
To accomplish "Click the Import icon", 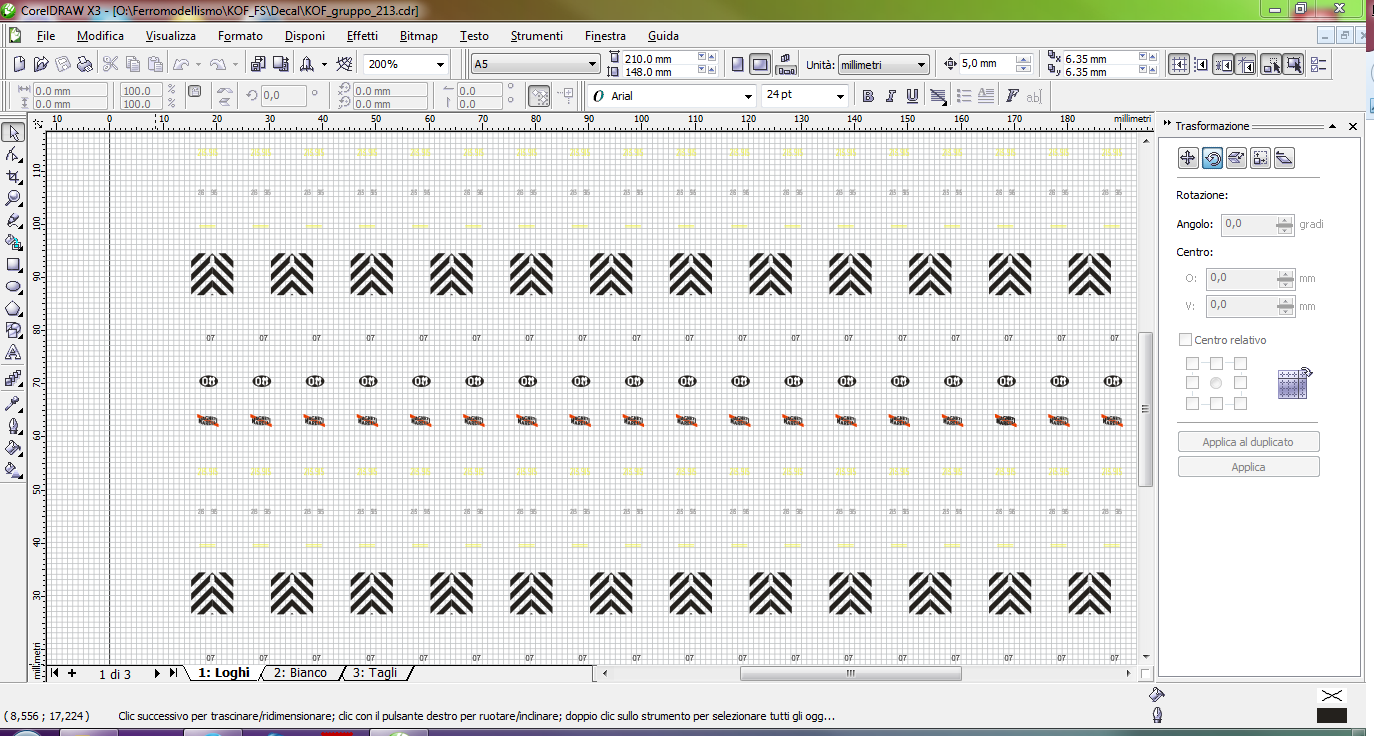I will (x=257, y=64).
